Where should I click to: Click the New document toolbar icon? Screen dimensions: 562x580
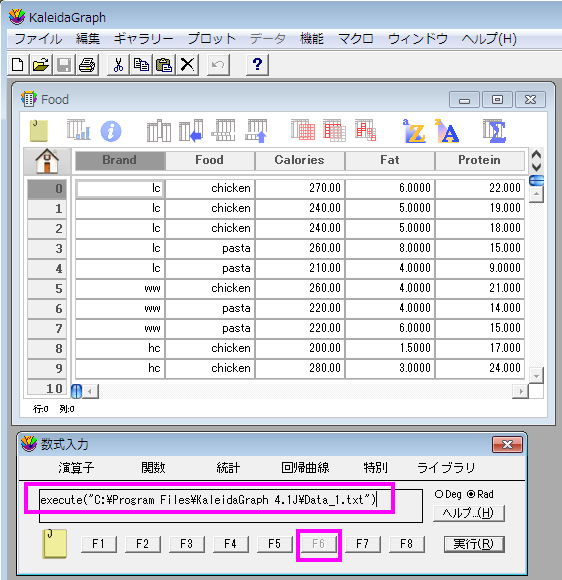18,65
